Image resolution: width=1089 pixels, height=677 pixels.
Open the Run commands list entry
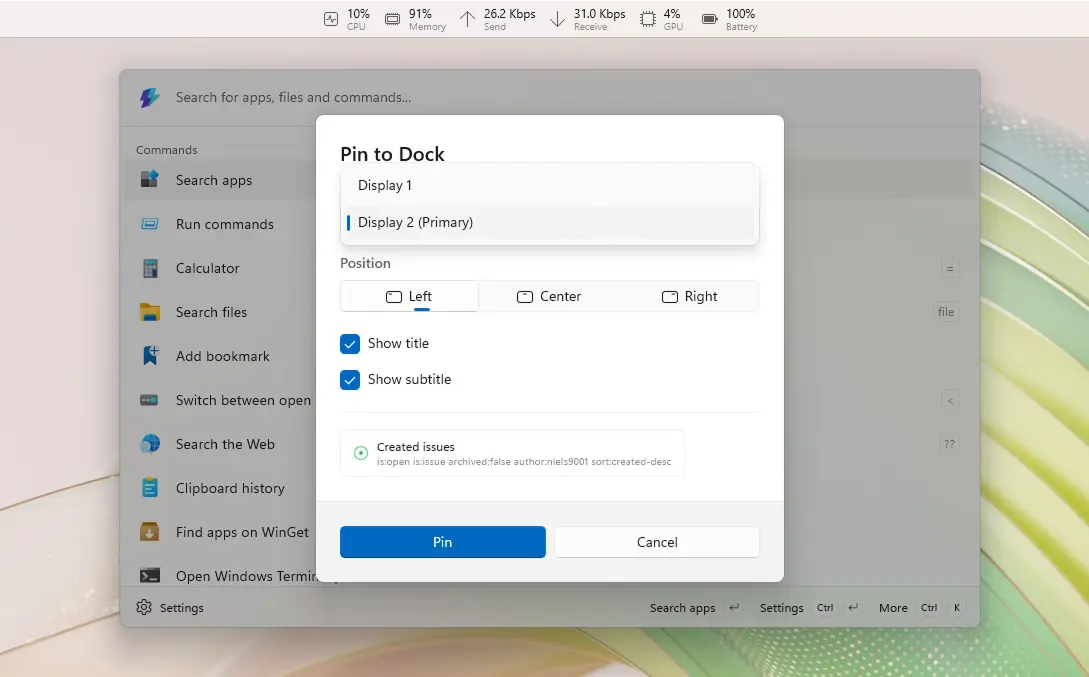pyautogui.click(x=222, y=224)
